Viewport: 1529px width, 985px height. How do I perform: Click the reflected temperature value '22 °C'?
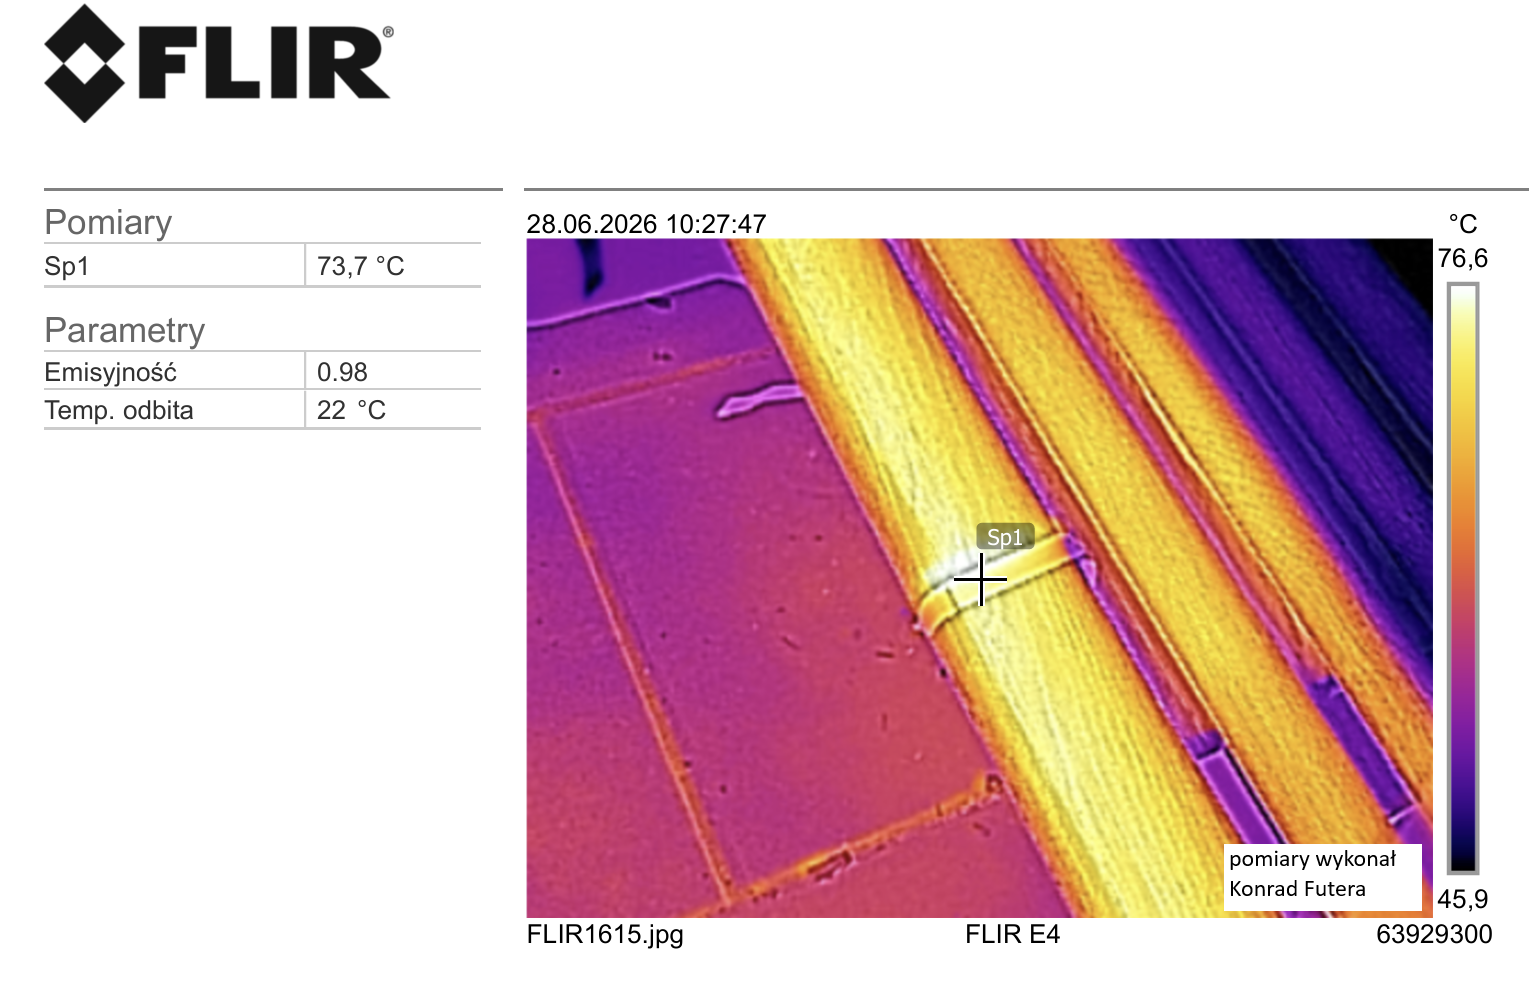pyautogui.click(x=351, y=410)
